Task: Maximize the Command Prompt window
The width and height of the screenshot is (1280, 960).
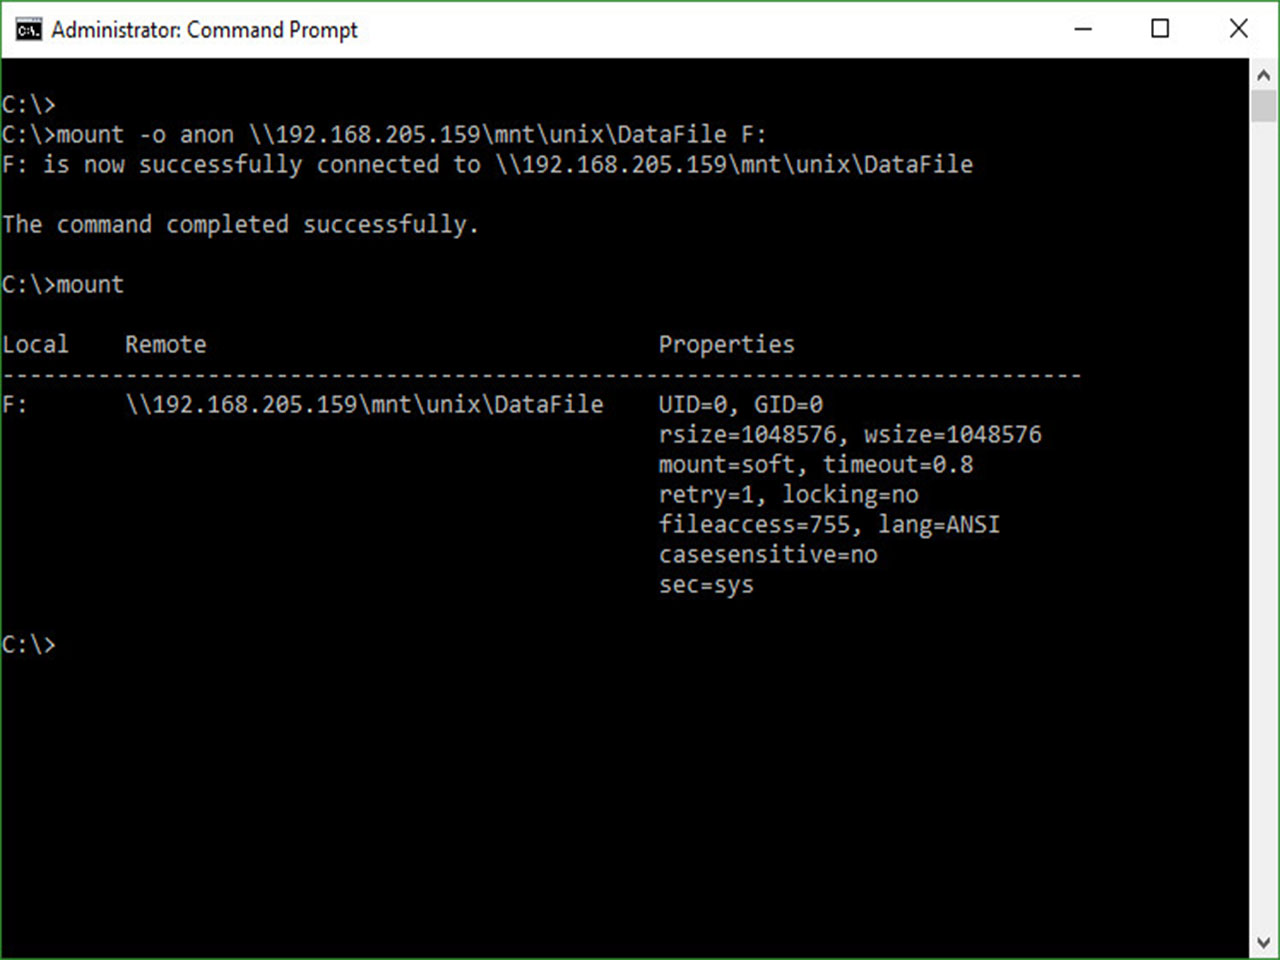Action: pyautogui.click(x=1160, y=29)
